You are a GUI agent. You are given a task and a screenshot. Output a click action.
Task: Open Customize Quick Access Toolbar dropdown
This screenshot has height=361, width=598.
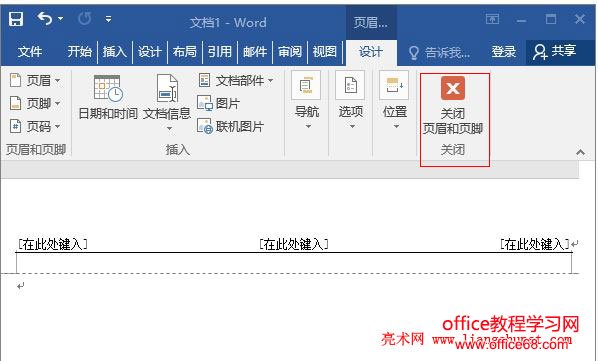[x=109, y=19]
